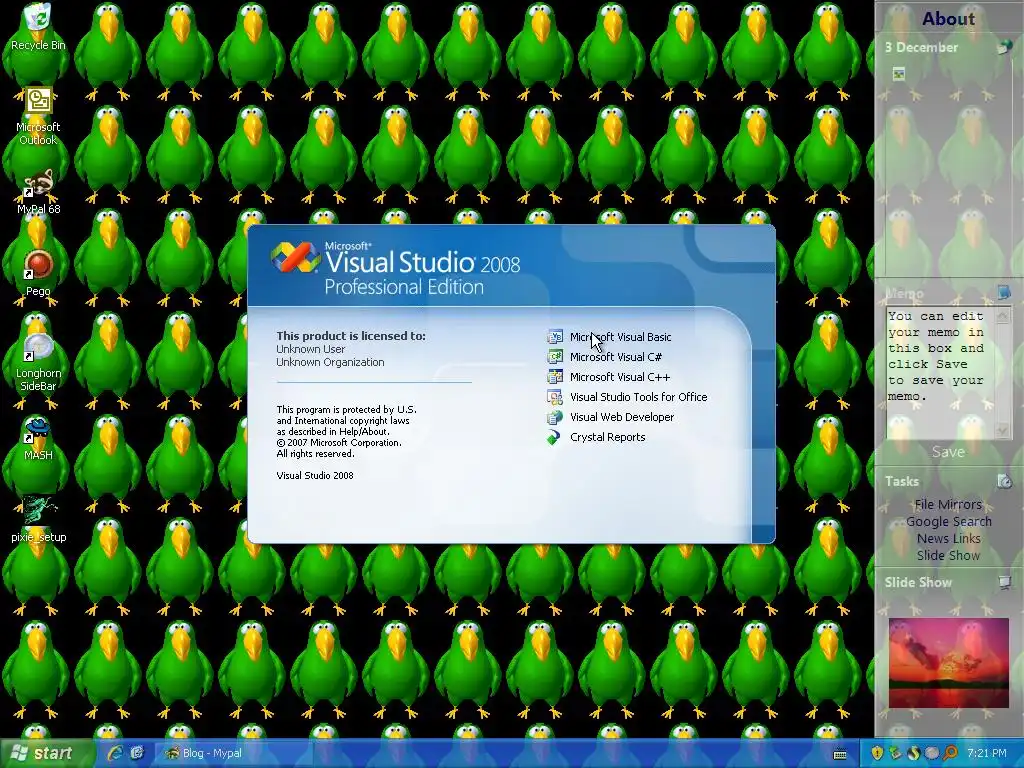Click the orange magnifier tray icon
This screenshot has width=1024, height=768.
click(x=950, y=753)
